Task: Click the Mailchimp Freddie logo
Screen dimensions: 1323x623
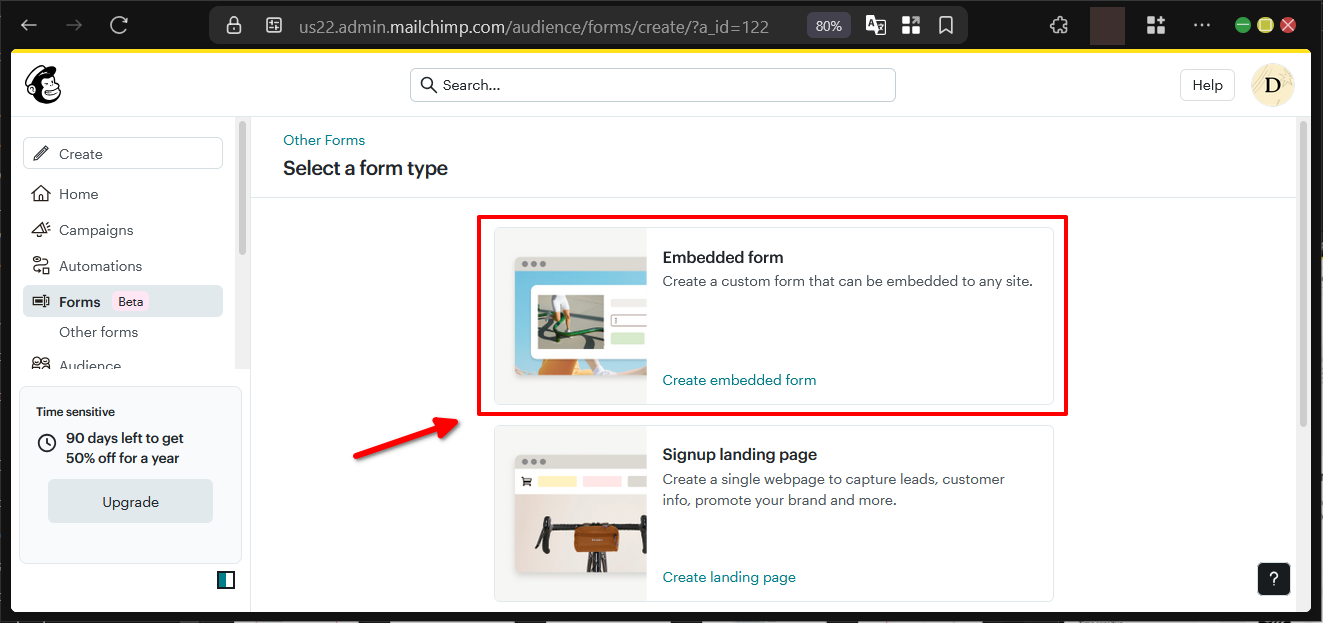Action: pos(42,84)
